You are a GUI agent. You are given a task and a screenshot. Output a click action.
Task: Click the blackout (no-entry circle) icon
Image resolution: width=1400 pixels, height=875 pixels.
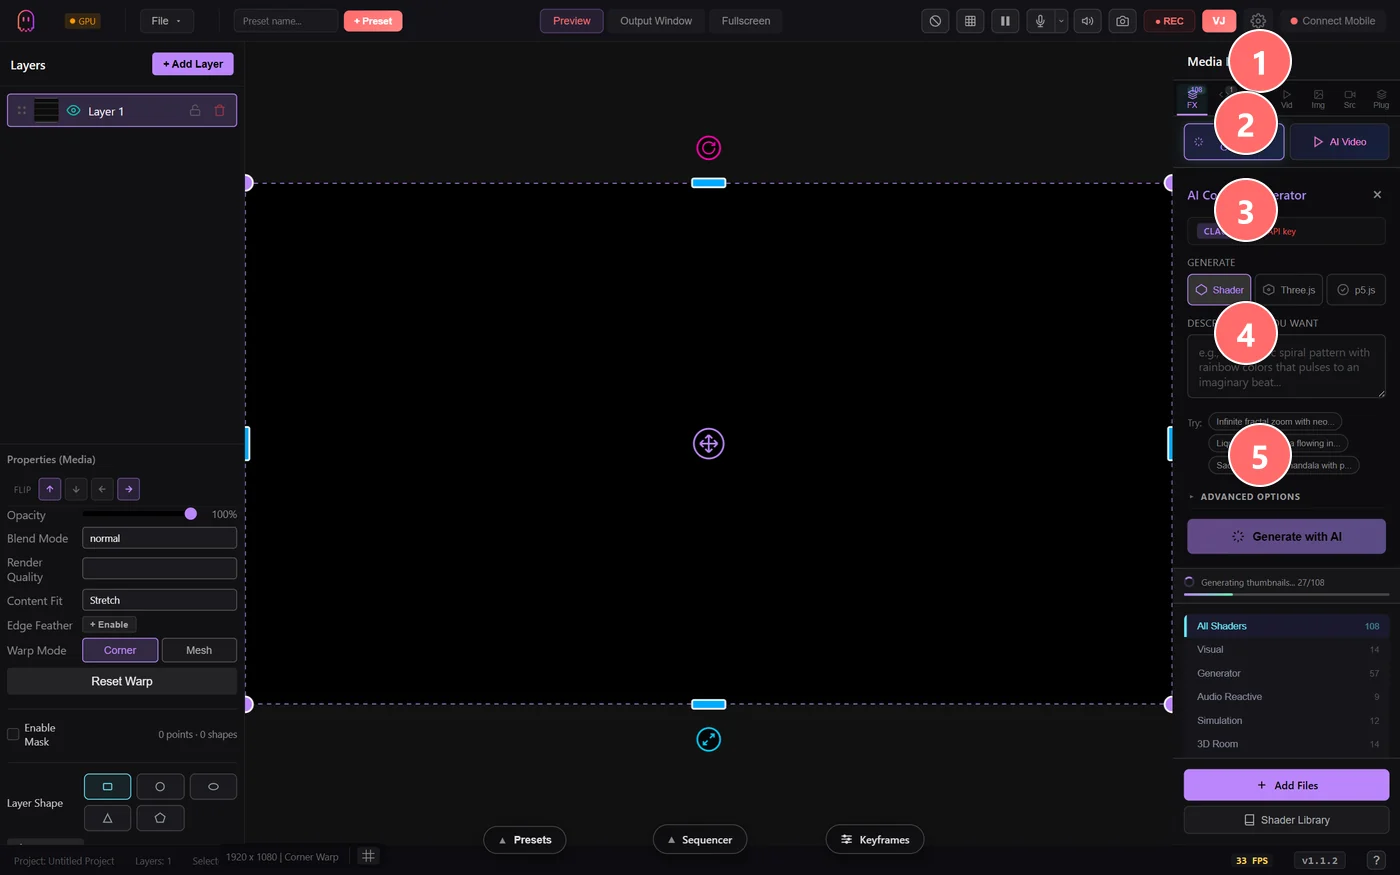coord(935,21)
